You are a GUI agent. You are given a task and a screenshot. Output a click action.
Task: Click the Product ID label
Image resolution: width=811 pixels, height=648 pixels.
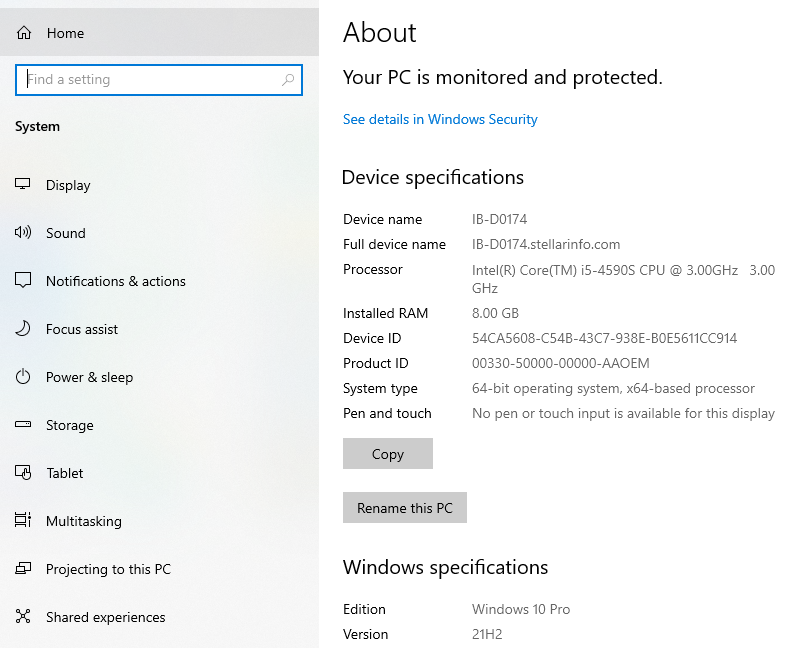click(376, 363)
